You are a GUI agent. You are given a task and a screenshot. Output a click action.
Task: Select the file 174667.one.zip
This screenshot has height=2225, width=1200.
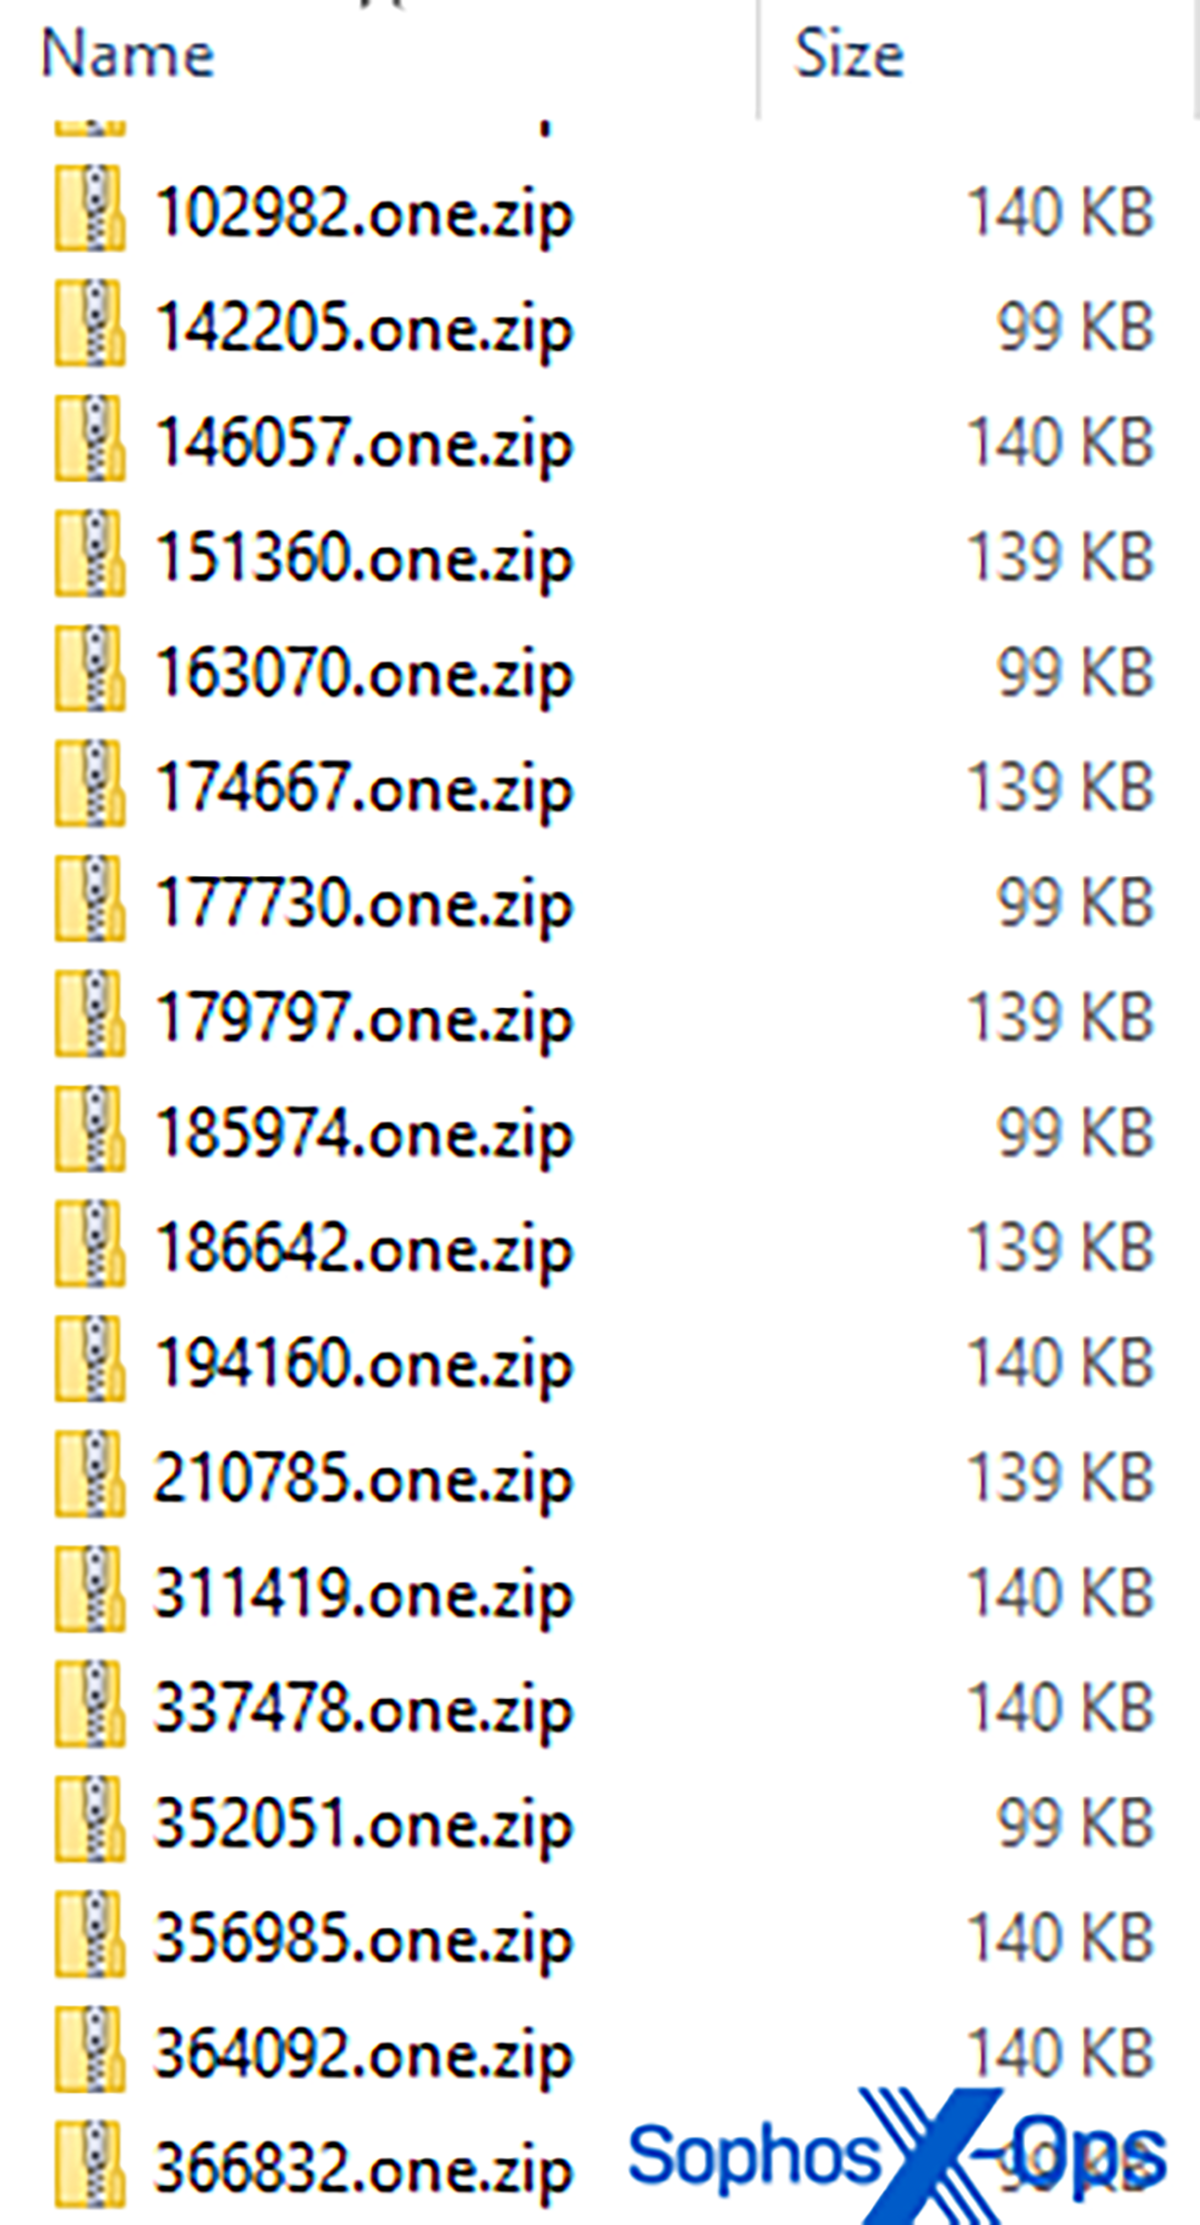[x=364, y=791]
